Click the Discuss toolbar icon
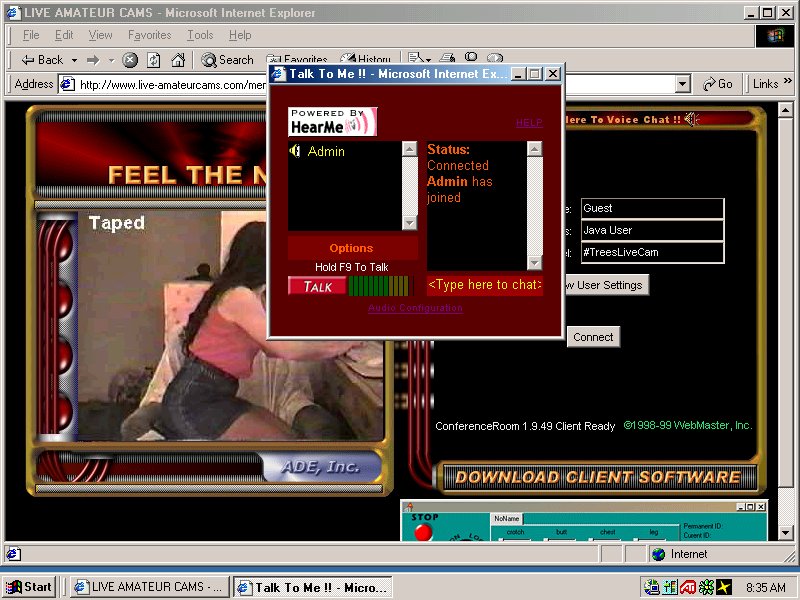 [495, 58]
